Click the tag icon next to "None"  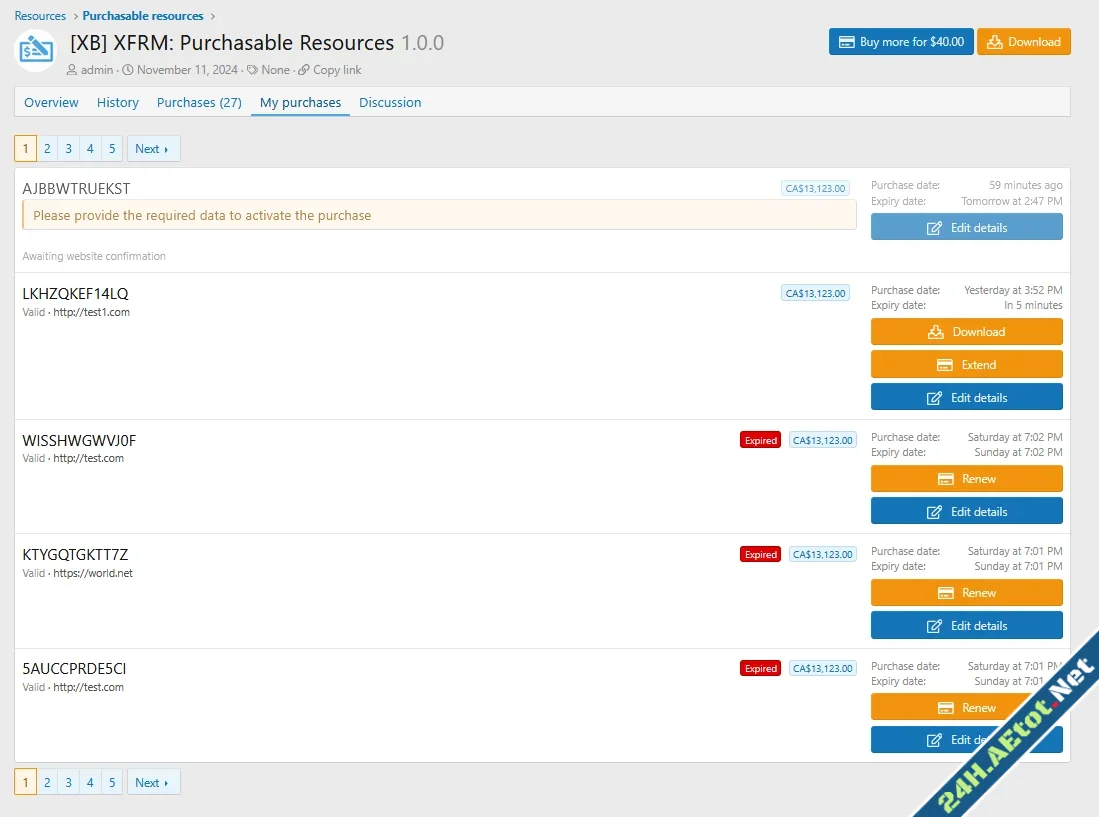pos(255,70)
